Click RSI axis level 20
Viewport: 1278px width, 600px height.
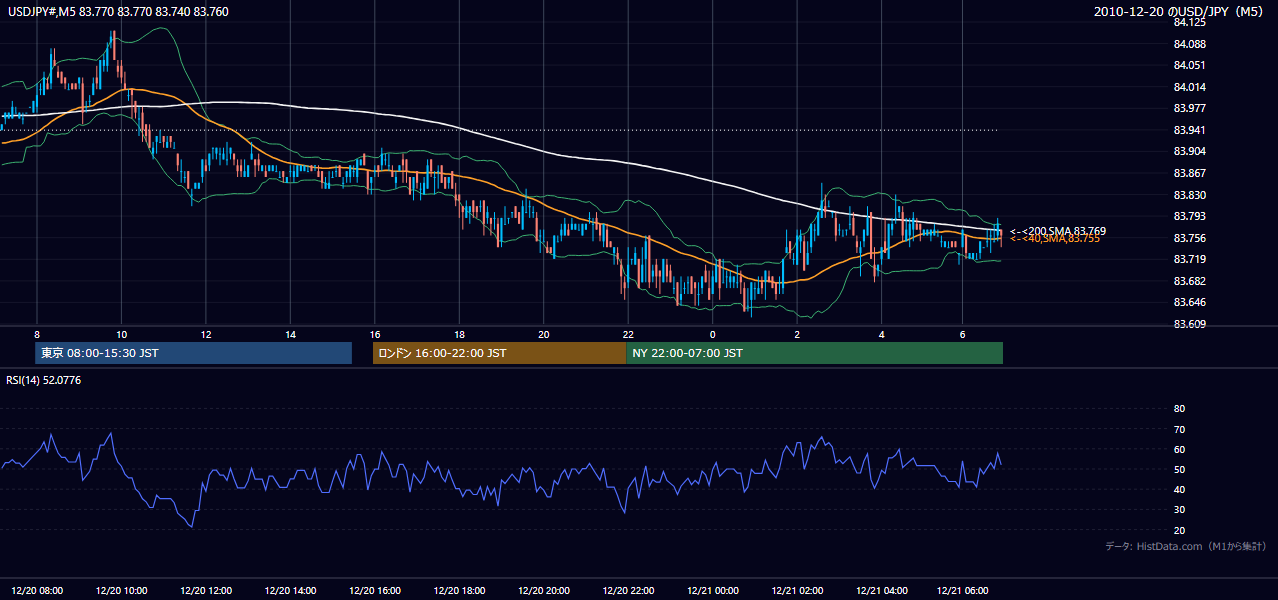(x=1179, y=530)
